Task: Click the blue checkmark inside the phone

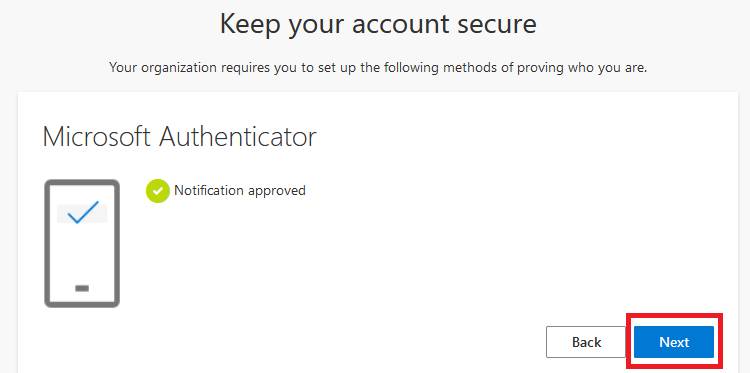Action: coord(83,212)
